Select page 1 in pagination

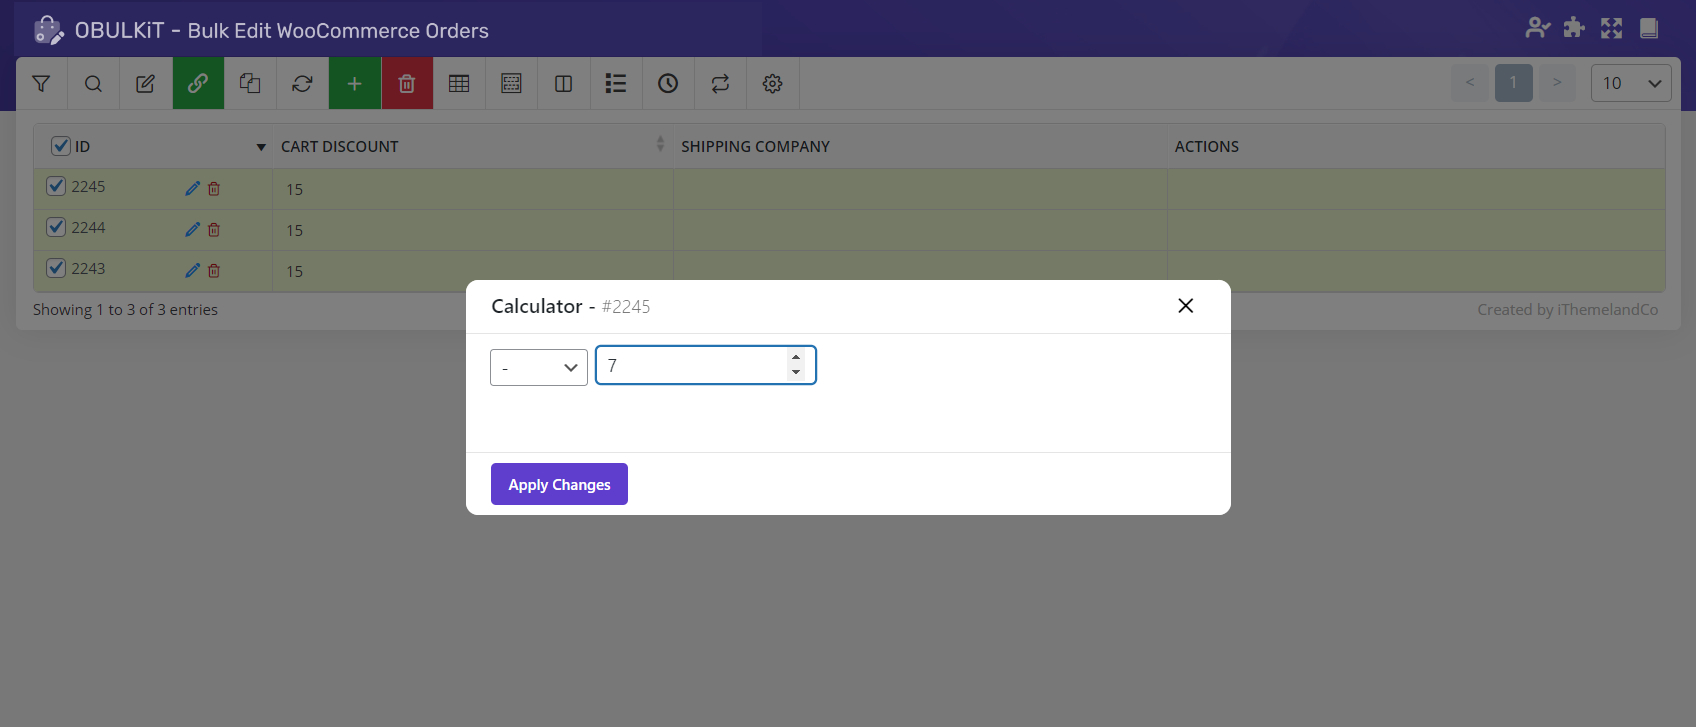click(1513, 83)
